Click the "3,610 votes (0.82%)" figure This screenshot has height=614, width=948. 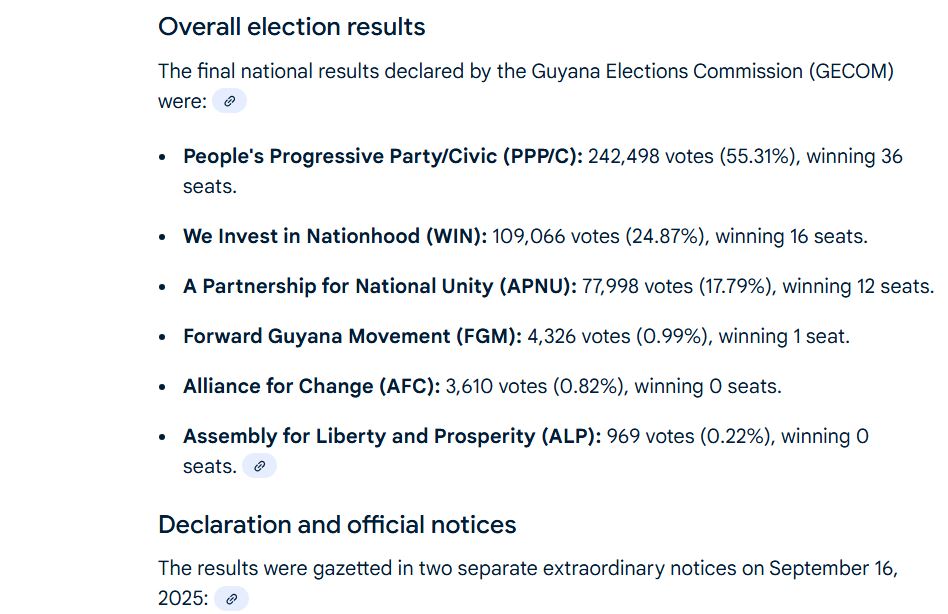pyautogui.click(x=535, y=386)
